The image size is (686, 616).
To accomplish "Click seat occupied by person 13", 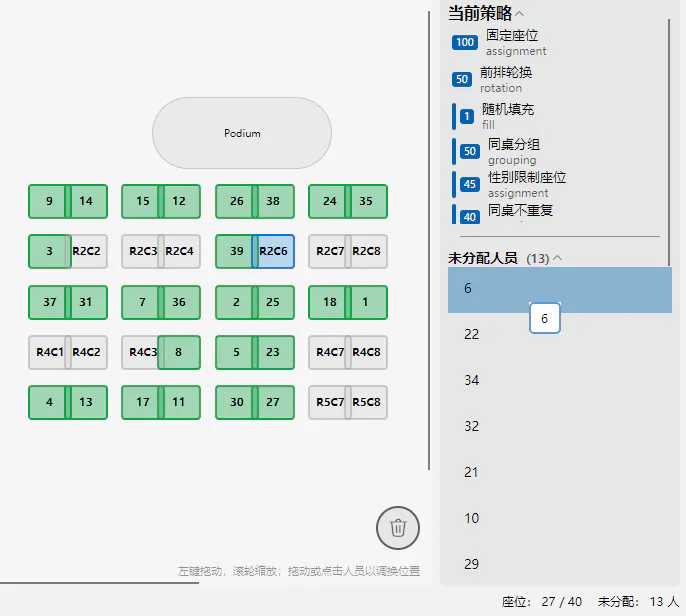I will coord(87,402).
